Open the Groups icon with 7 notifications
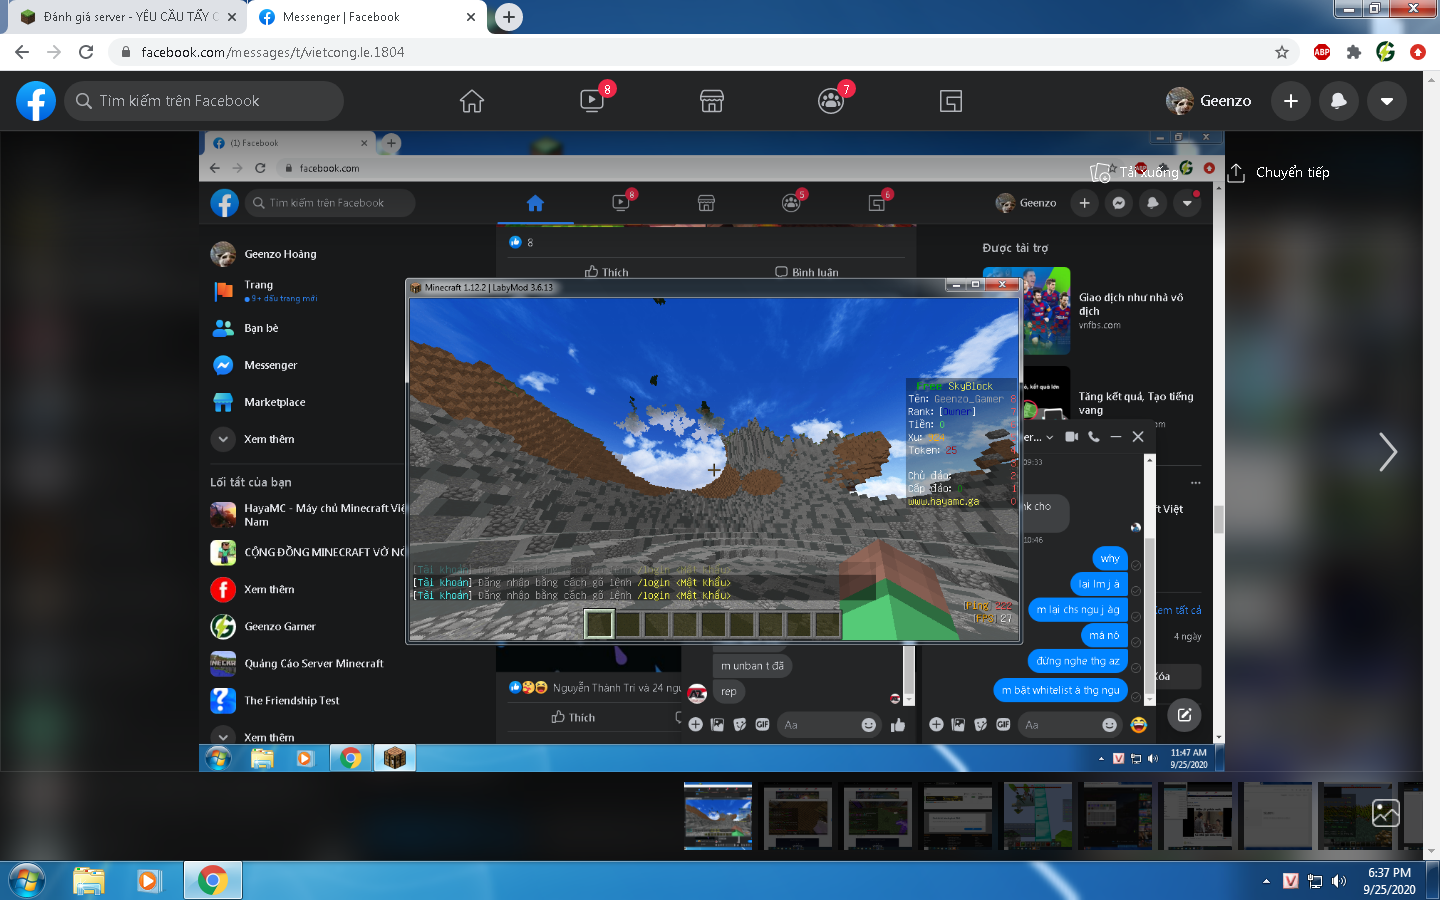 coord(831,101)
